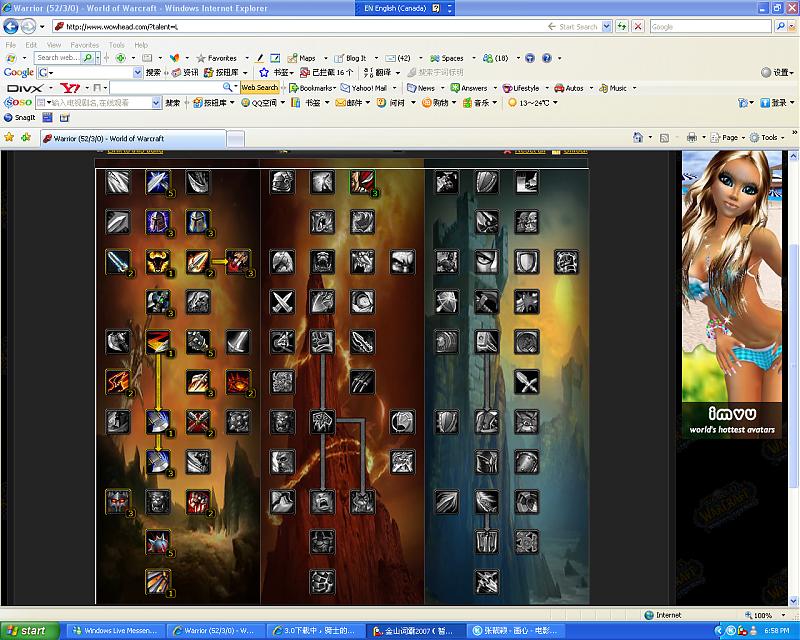Open the 设置 settings dropdown
The height and width of the screenshot is (640, 800).
pyautogui.click(x=778, y=72)
